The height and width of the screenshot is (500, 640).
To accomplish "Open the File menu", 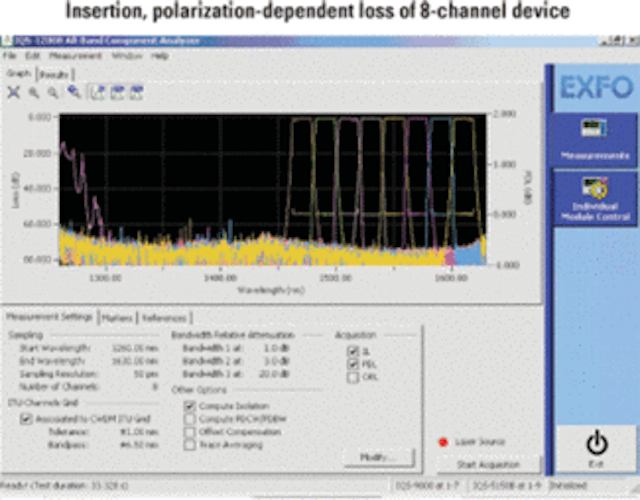I will coord(10,56).
